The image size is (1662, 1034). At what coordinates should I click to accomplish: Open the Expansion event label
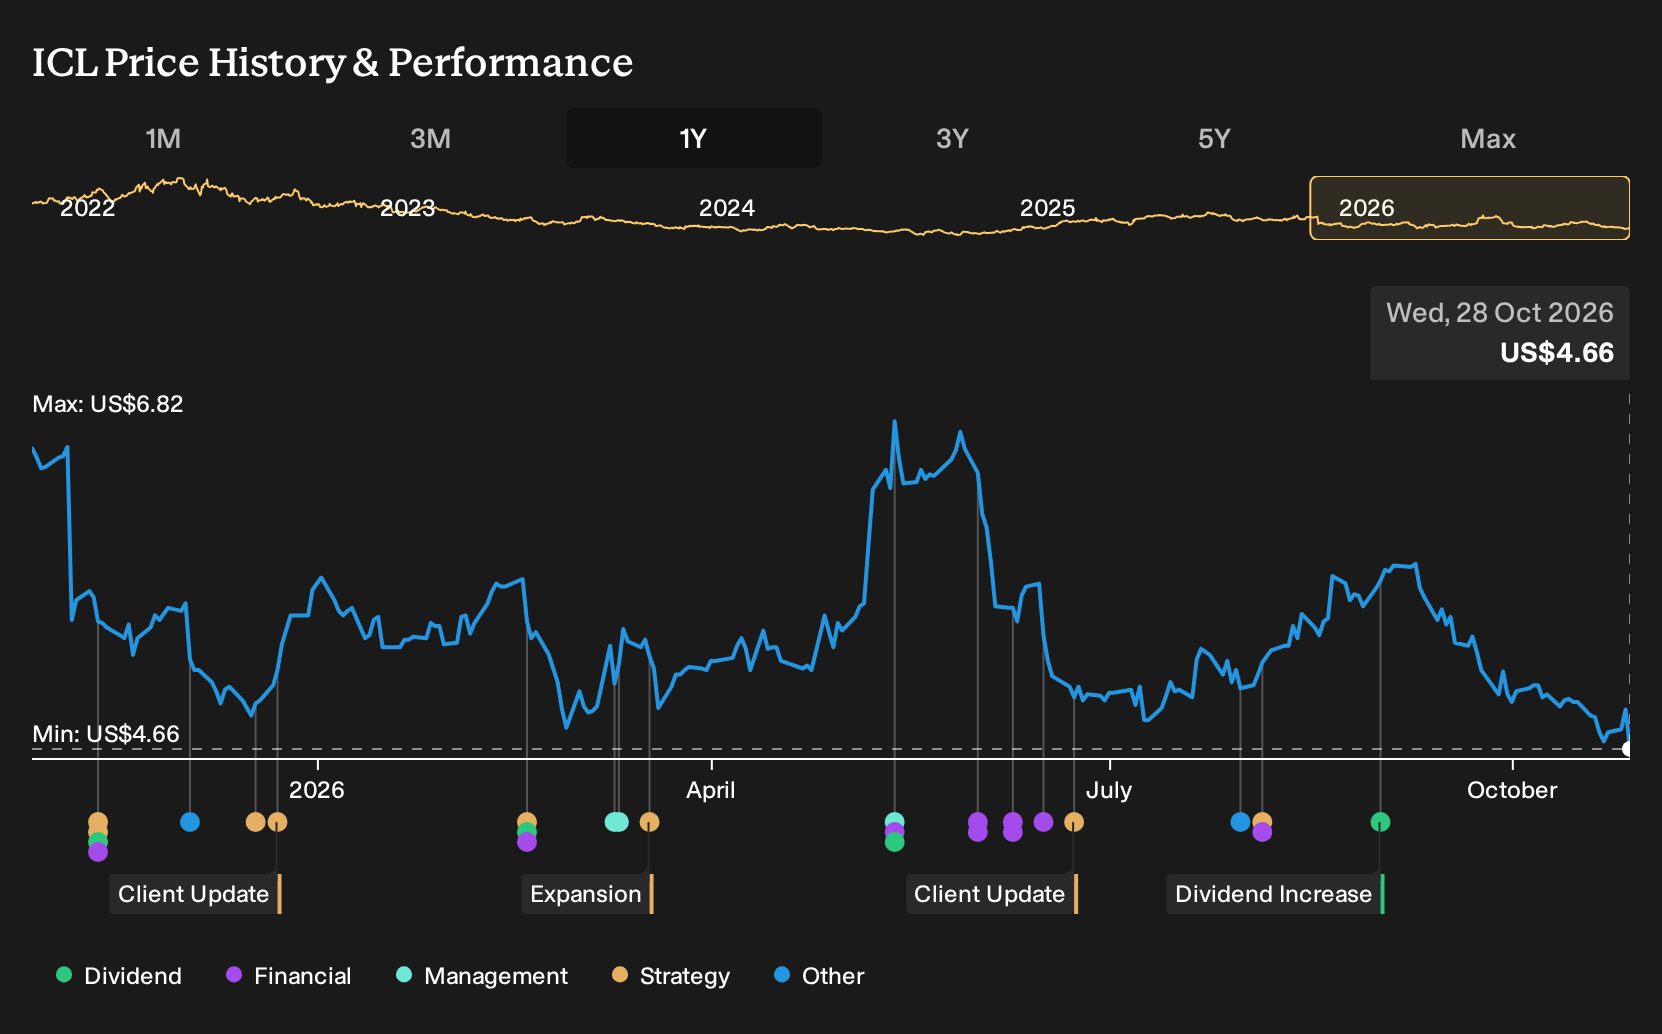[587, 894]
